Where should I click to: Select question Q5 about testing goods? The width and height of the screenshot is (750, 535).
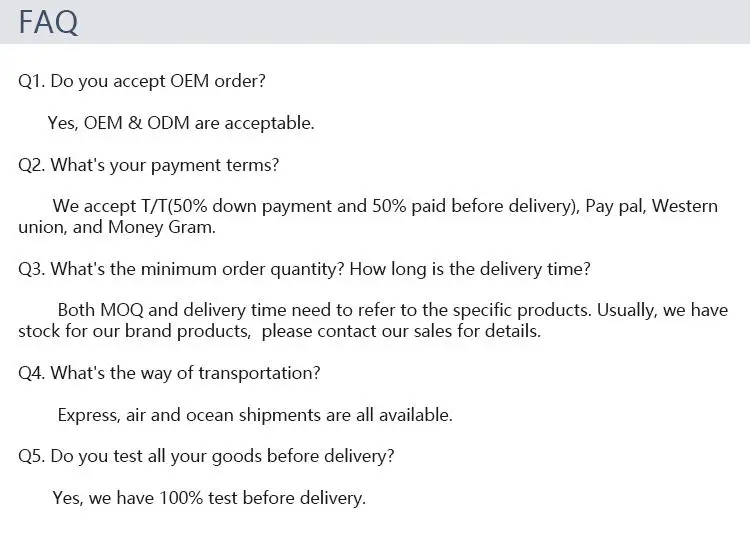(206, 456)
